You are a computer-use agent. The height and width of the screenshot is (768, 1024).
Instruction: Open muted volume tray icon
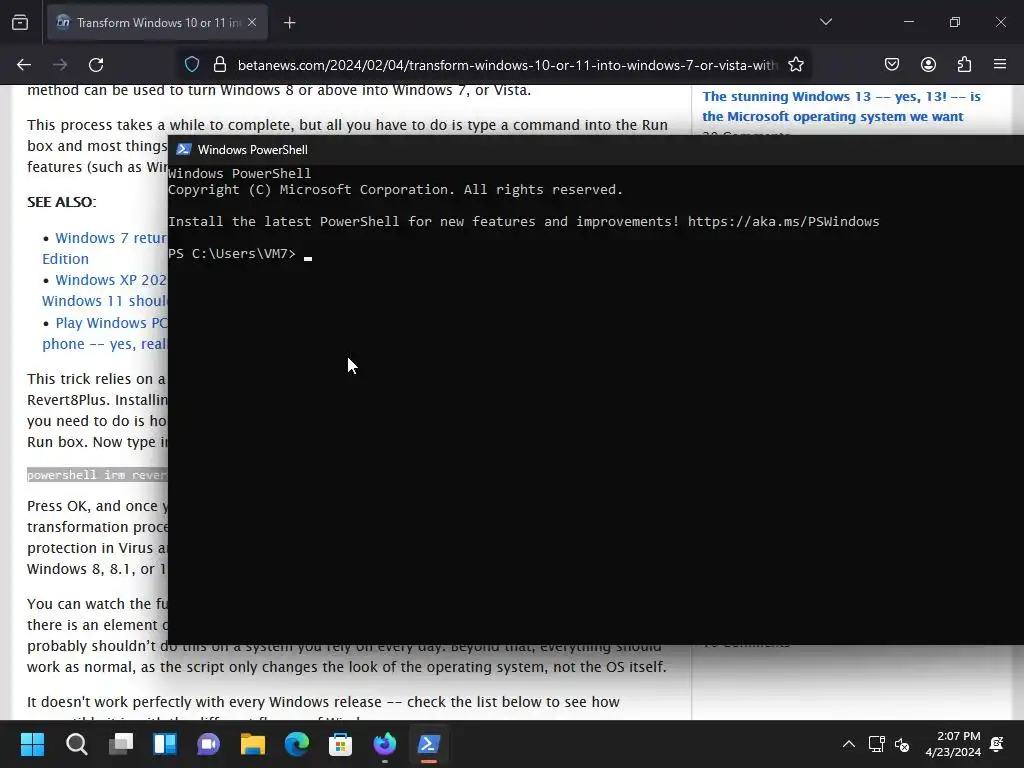[x=902, y=744]
